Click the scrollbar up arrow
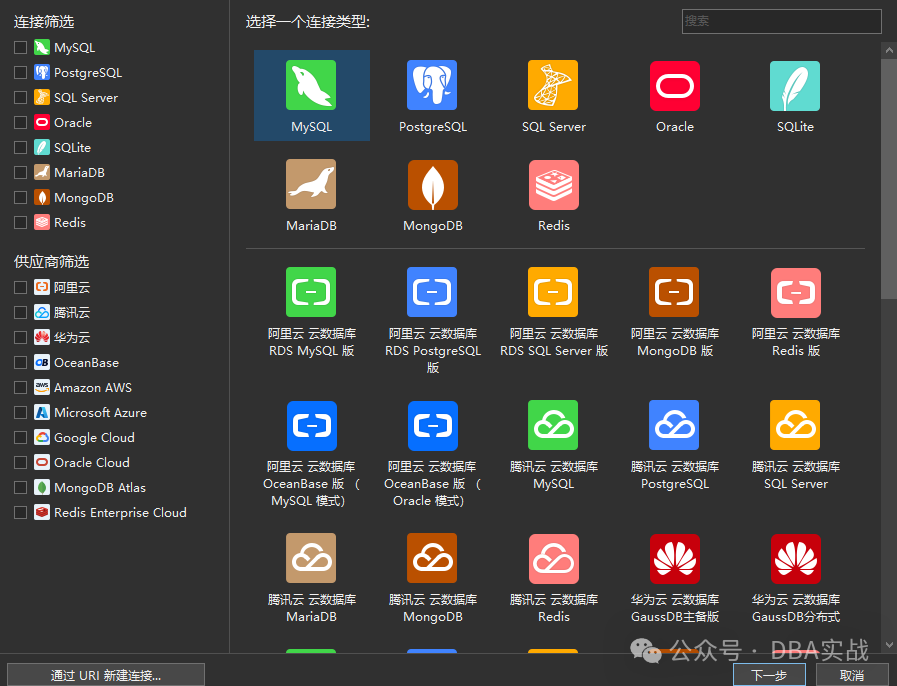This screenshot has width=897, height=686. click(889, 50)
